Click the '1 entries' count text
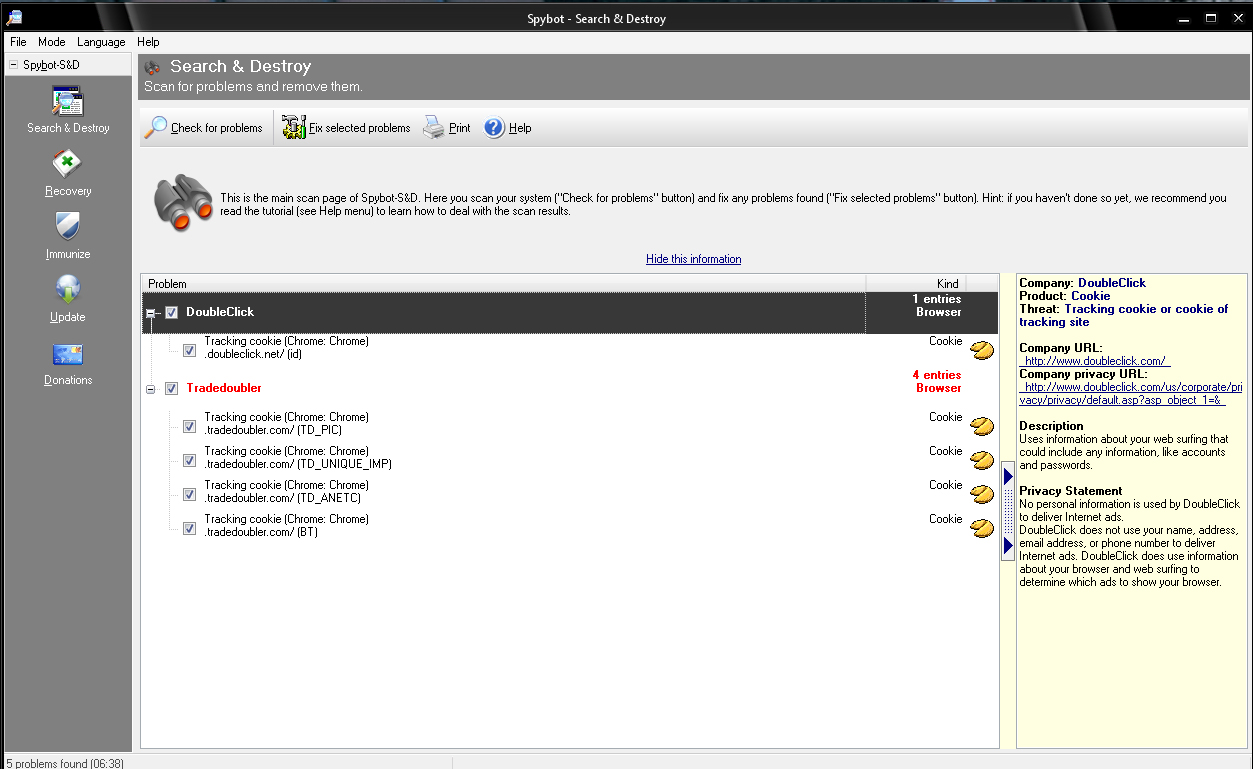Viewport: 1253px width, 769px height. point(937,299)
